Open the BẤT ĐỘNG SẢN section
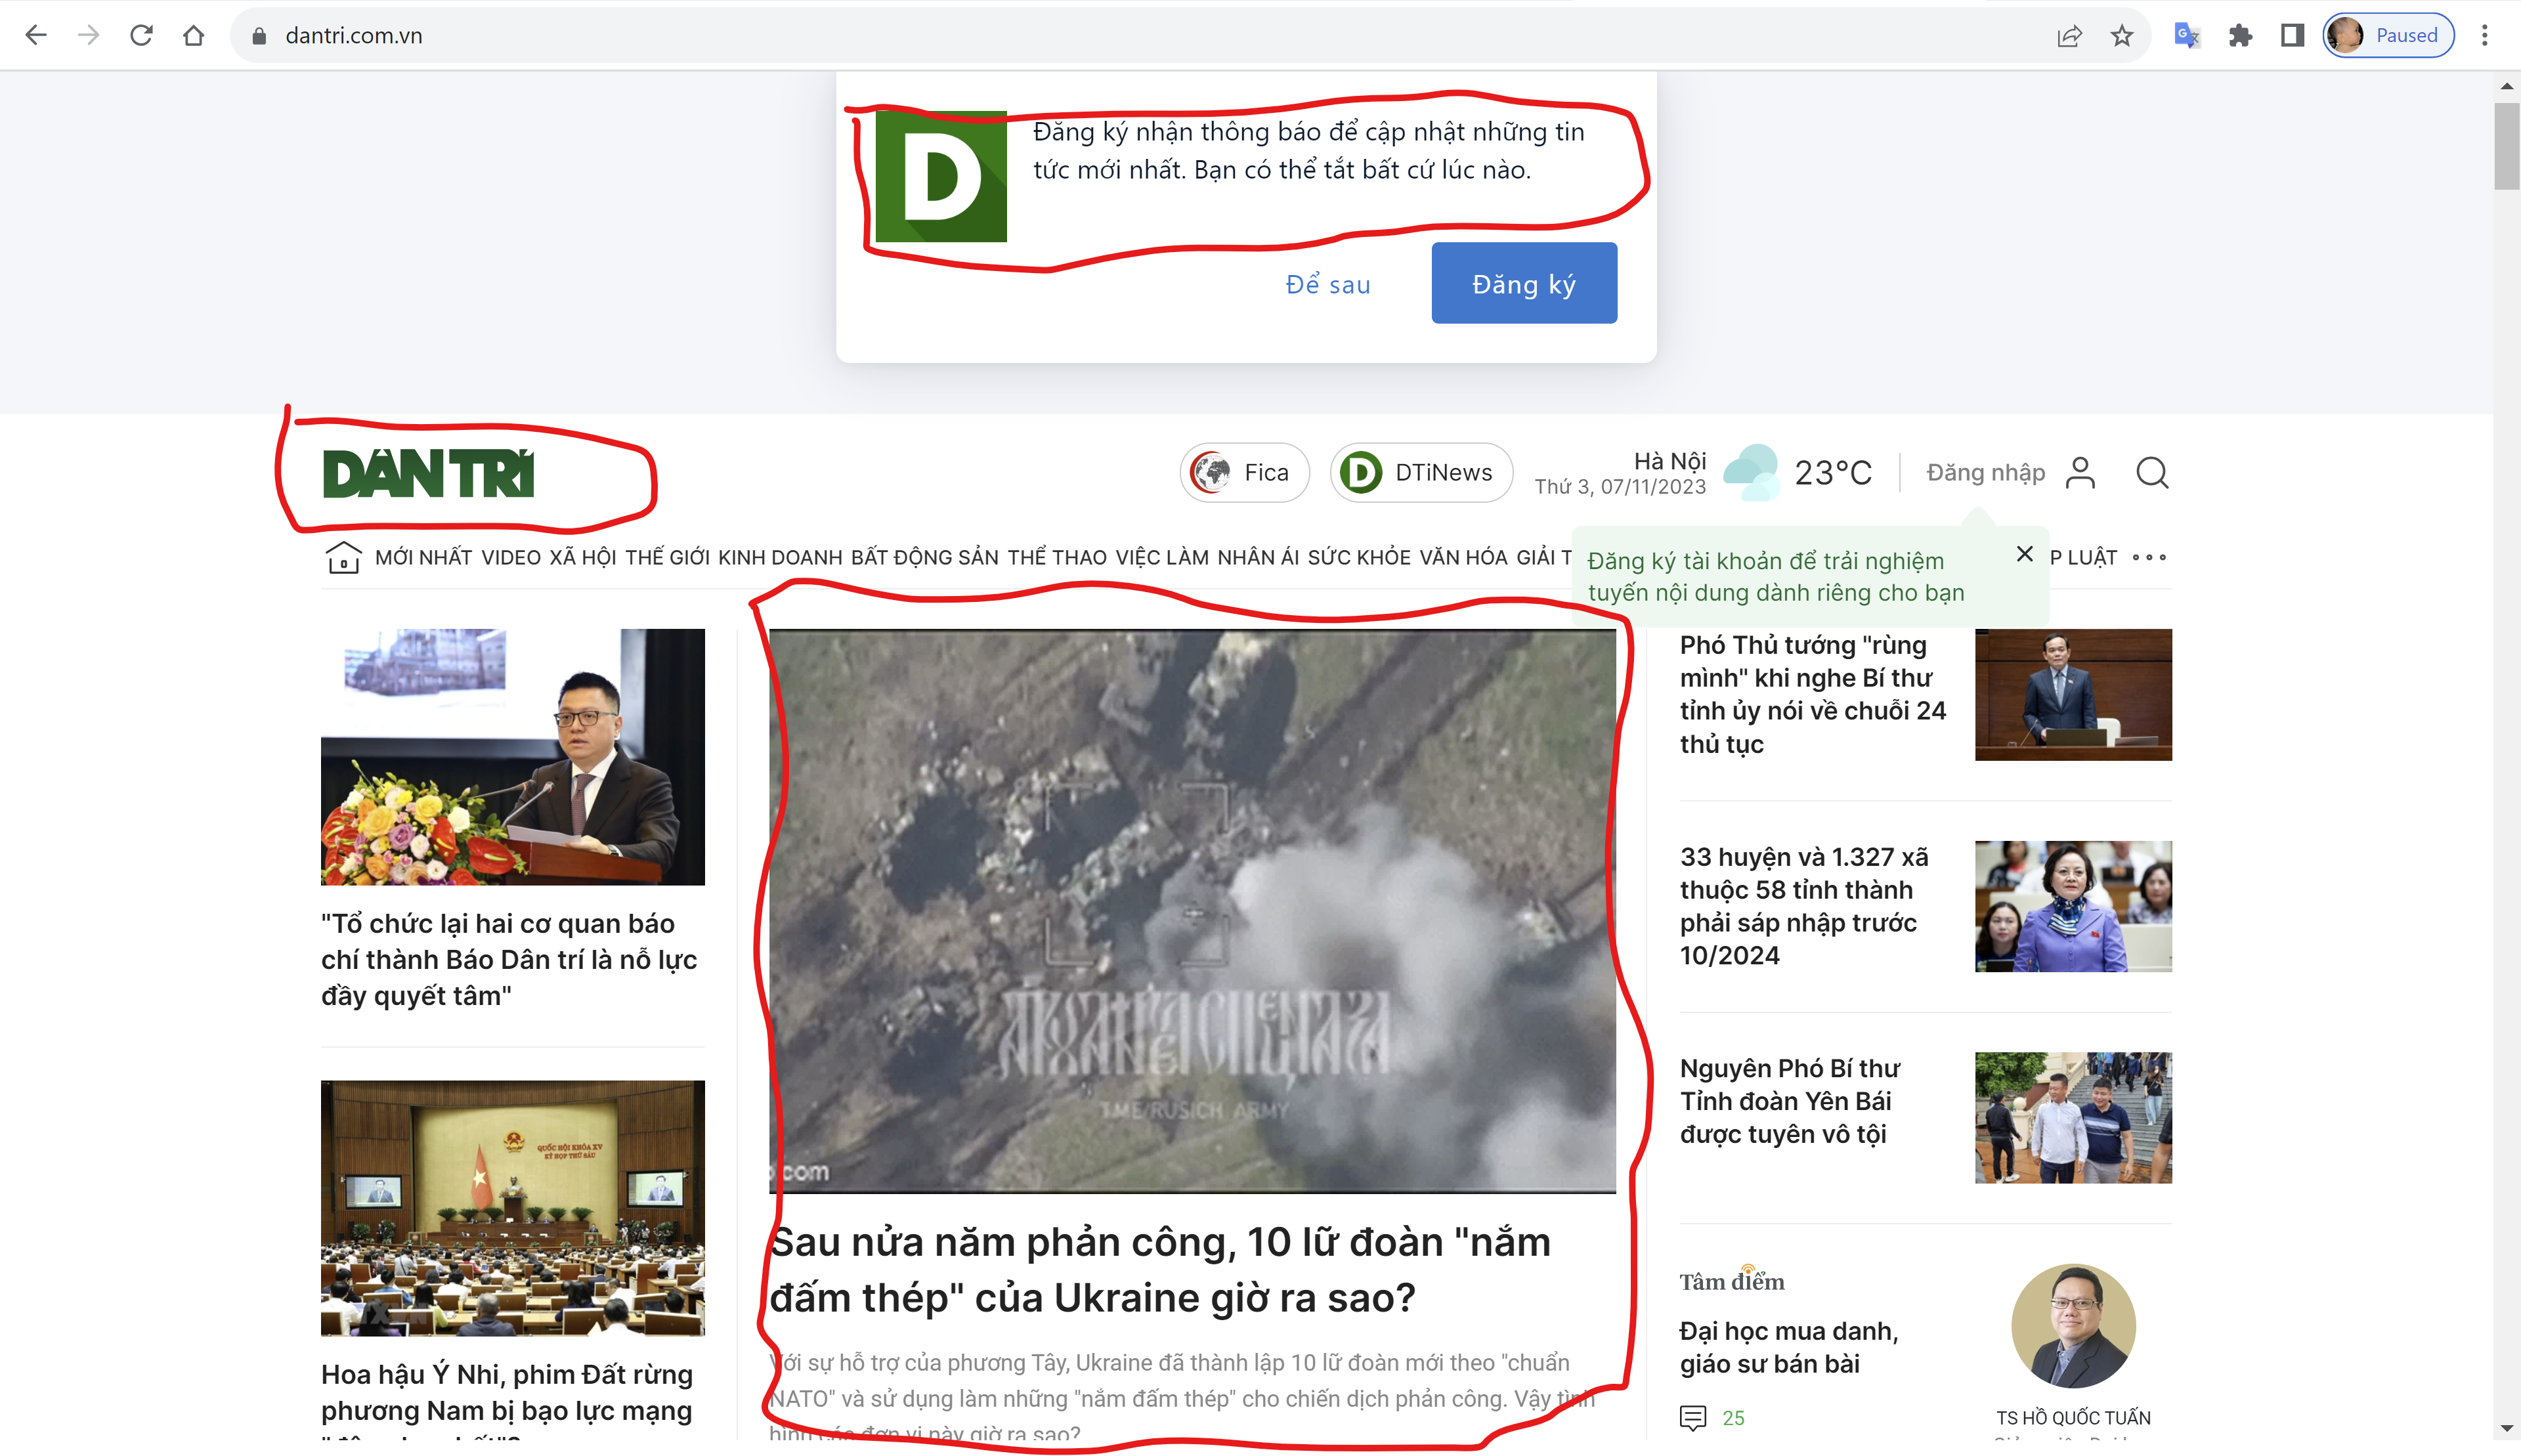The image size is (2521, 1456). 925,558
